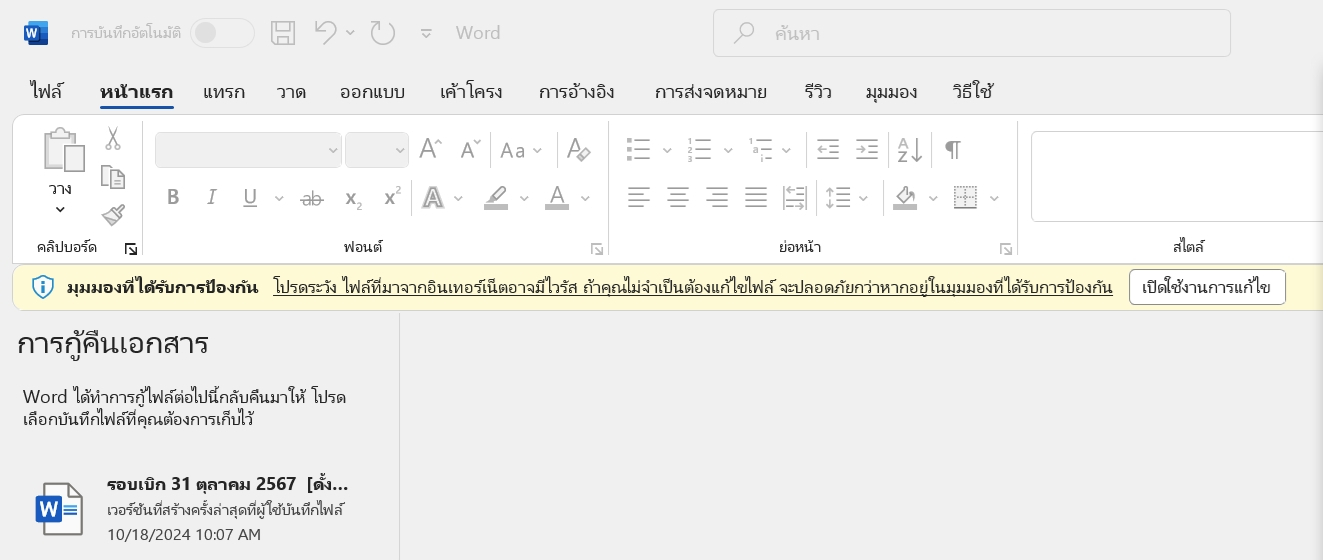Open the font size combo box
This screenshot has height=560, width=1323.
(377, 150)
